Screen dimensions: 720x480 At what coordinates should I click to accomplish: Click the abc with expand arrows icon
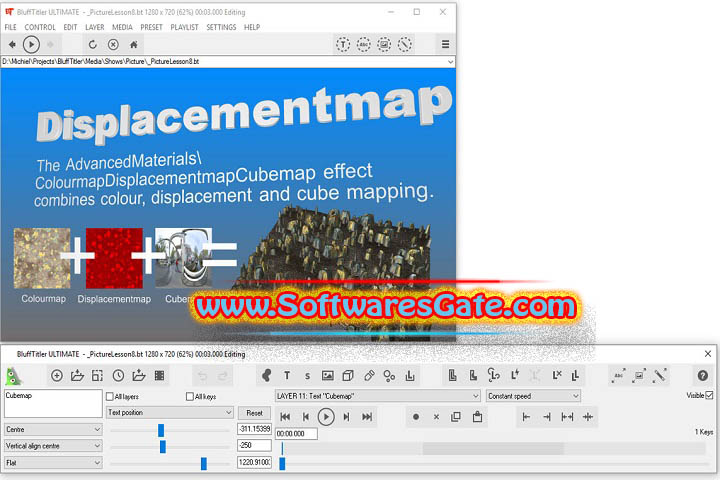pyautogui.click(x=619, y=375)
